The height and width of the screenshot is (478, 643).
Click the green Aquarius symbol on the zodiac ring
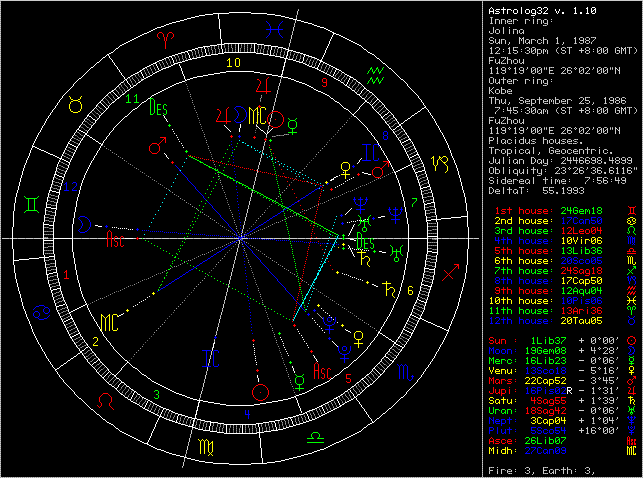tap(375, 73)
